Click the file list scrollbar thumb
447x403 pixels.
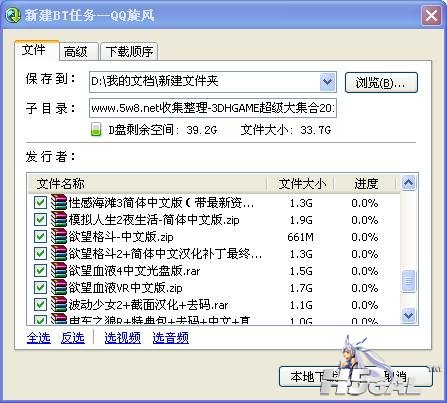pyautogui.click(x=409, y=281)
